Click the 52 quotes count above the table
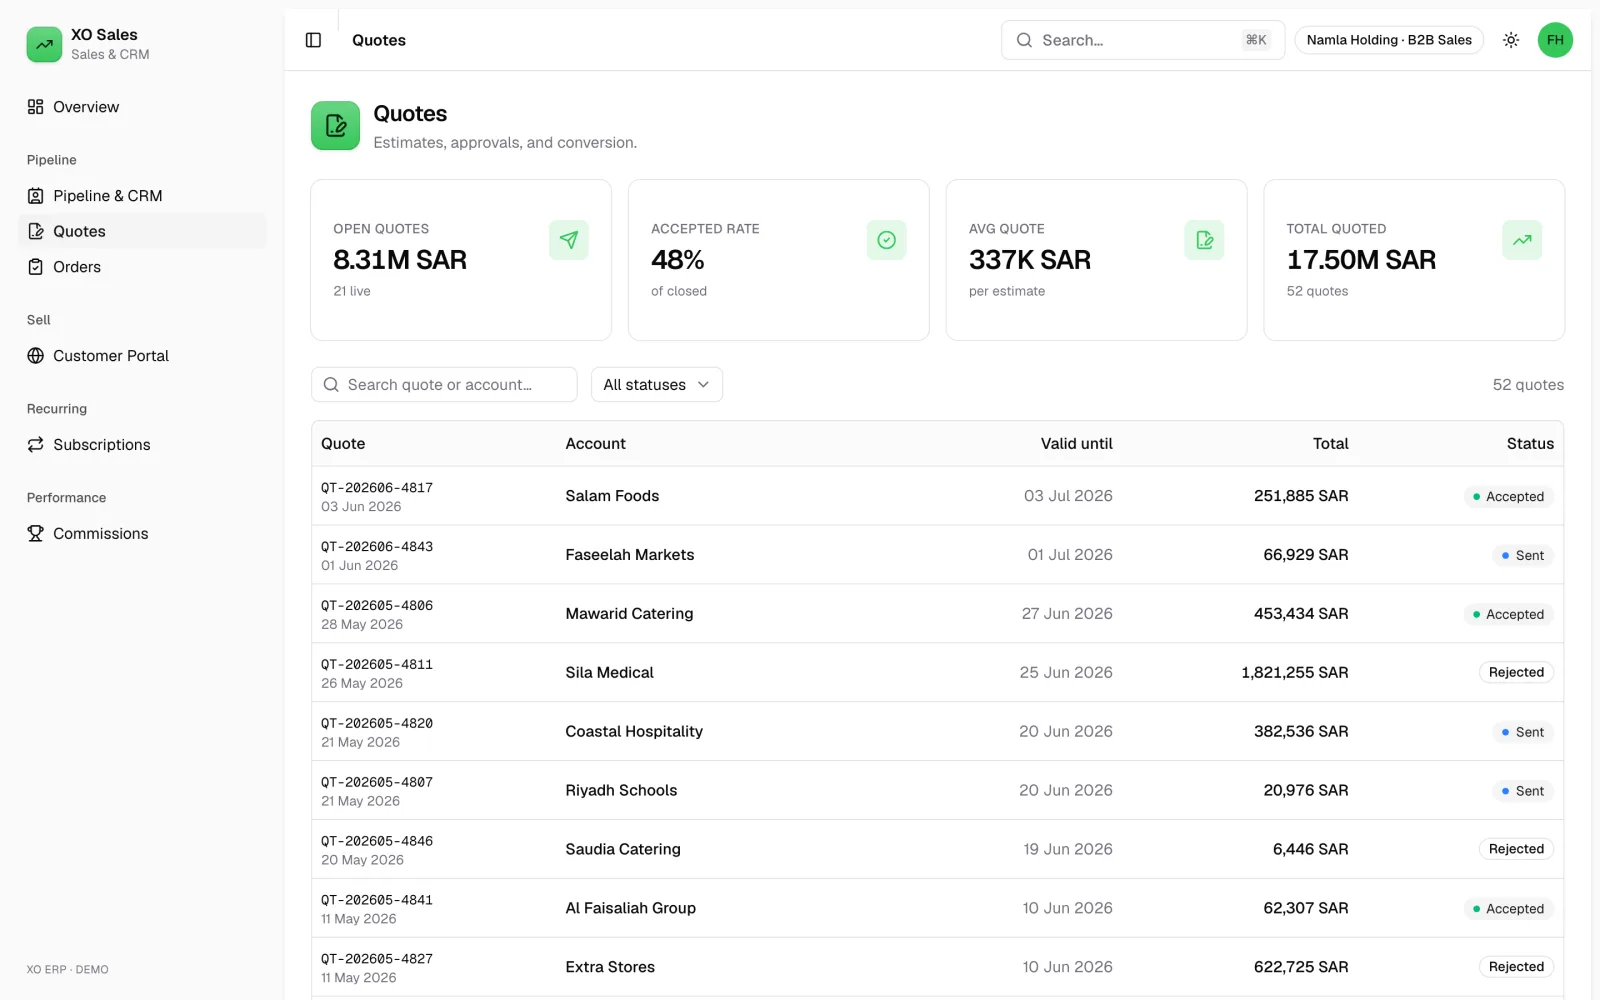1600x1000 pixels. pos(1528,385)
